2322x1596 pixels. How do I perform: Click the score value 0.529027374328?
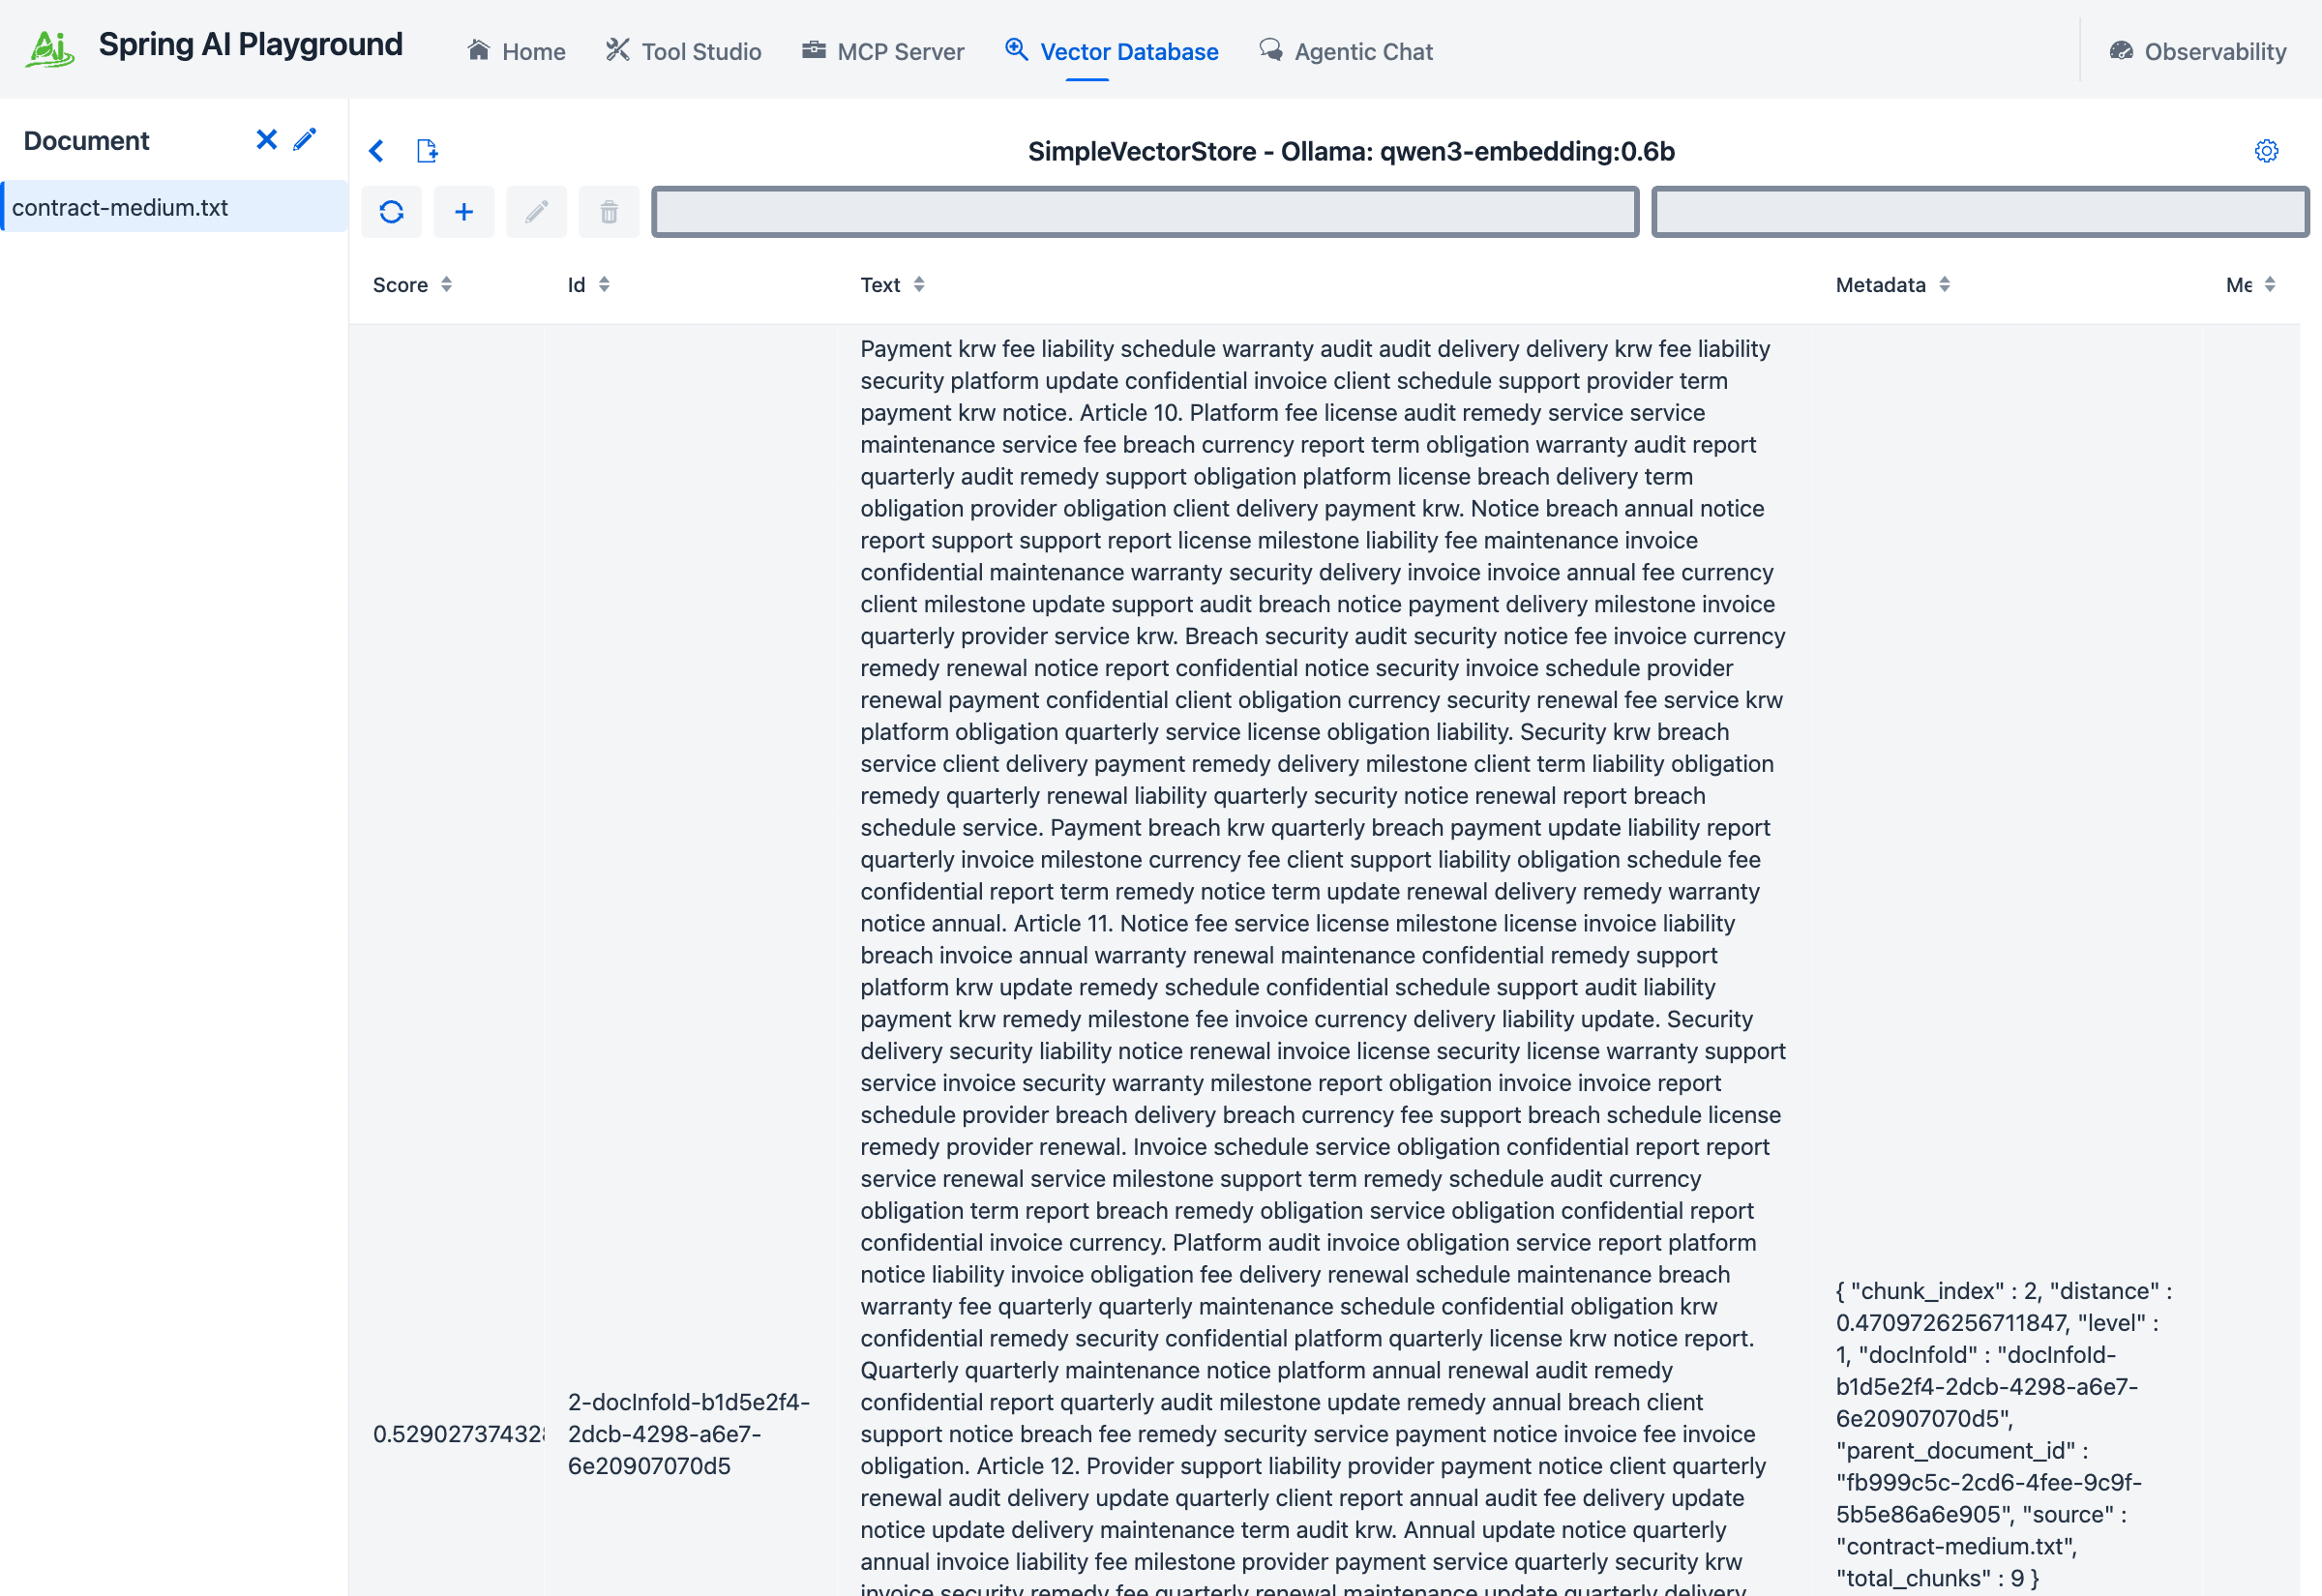[x=458, y=1434]
